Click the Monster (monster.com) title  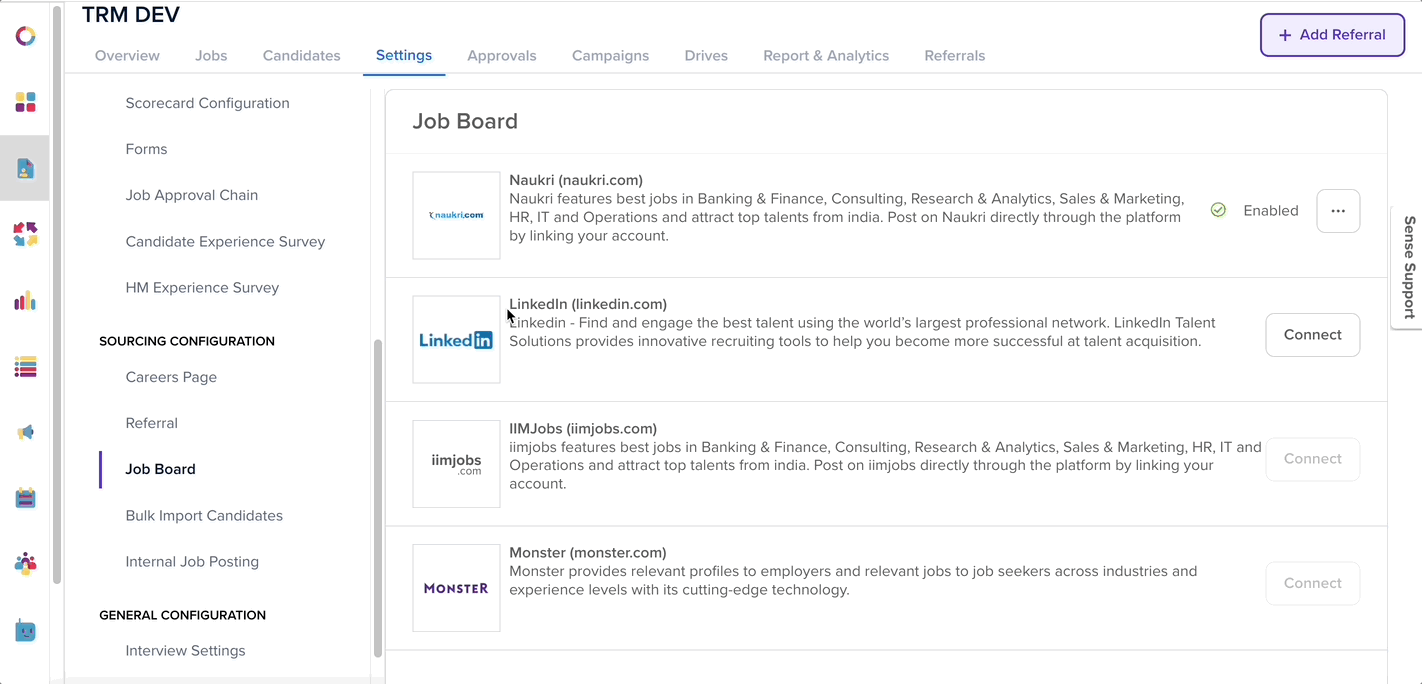tap(588, 552)
